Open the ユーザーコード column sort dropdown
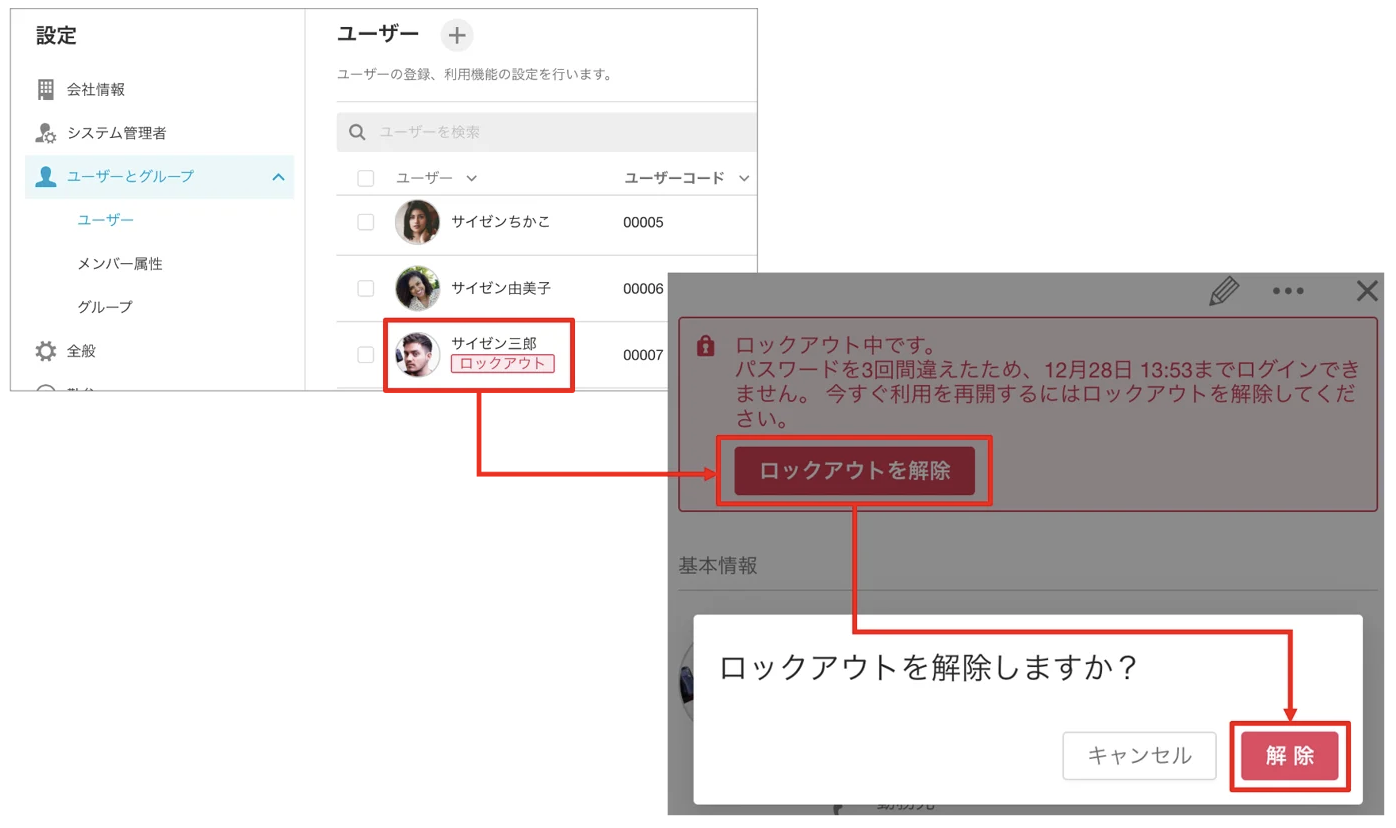The width and height of the screenshot is (1396, 828). click(744, 179)
